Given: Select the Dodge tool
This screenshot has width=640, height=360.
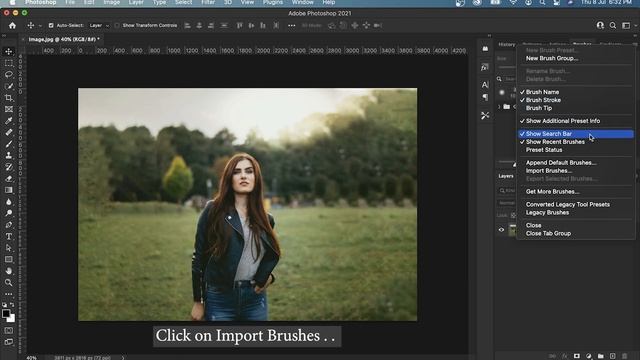Looking at the screenshot, I should 9,213.
